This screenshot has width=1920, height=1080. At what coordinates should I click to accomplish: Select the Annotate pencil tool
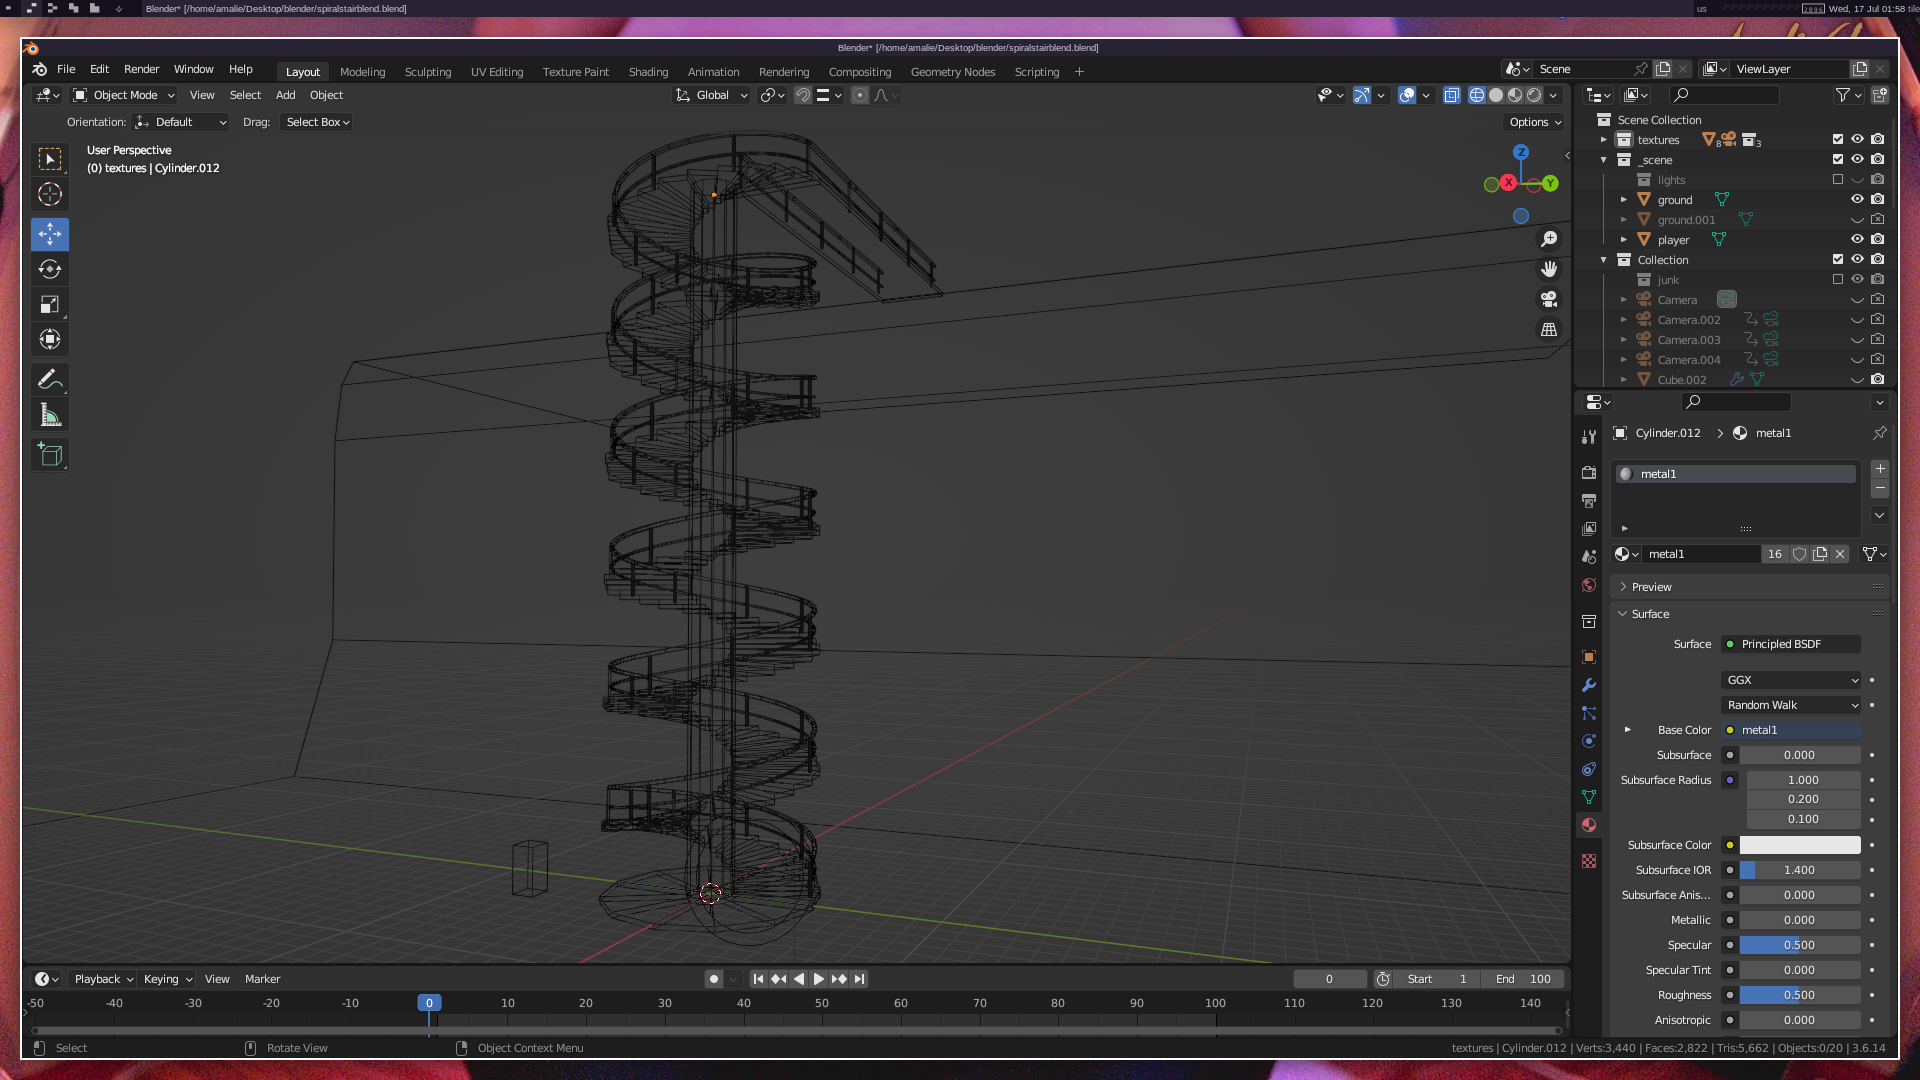pyautogui.click(x=50, y=380)
